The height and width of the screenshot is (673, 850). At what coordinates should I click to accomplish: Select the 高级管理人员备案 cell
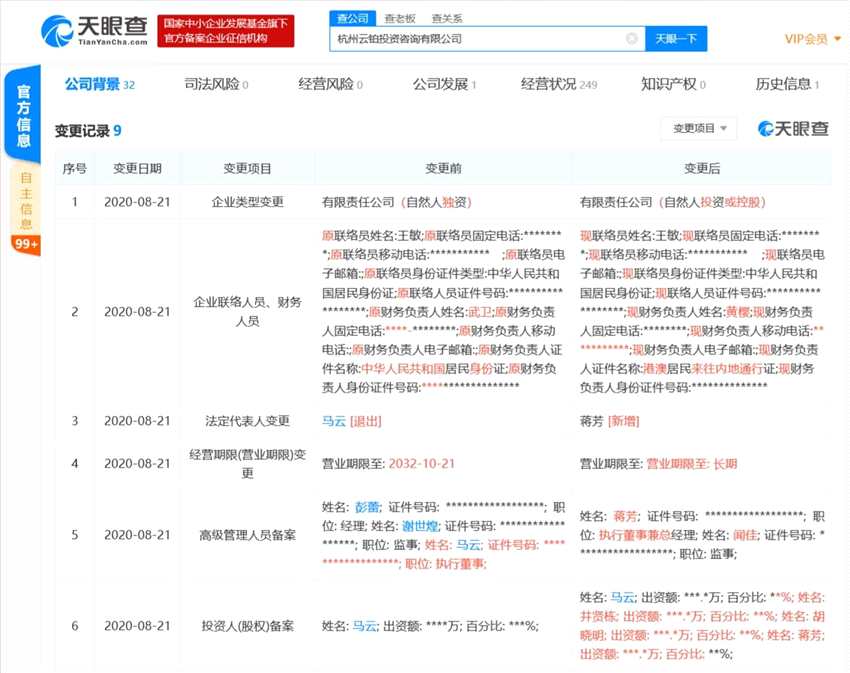click(247, 535)
